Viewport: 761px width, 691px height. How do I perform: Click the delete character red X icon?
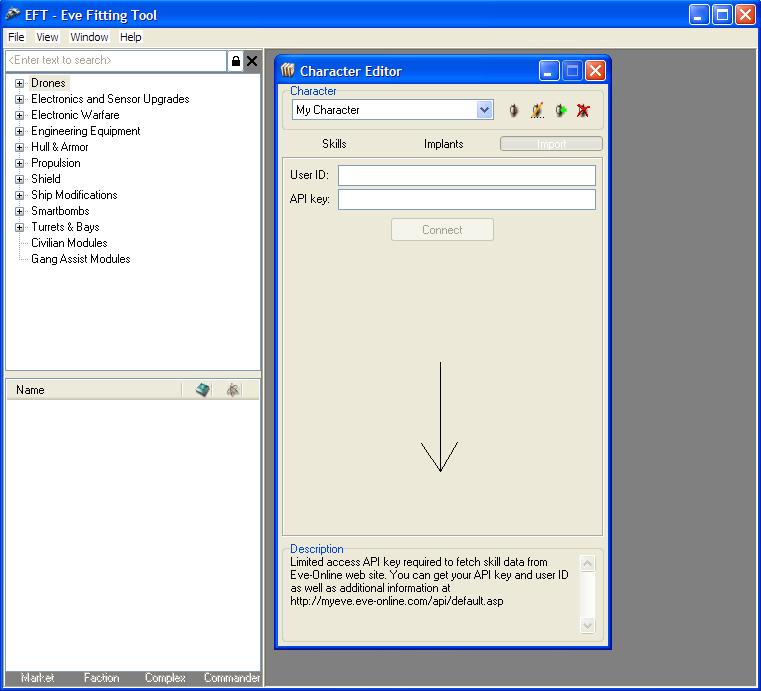pos(583,110)
